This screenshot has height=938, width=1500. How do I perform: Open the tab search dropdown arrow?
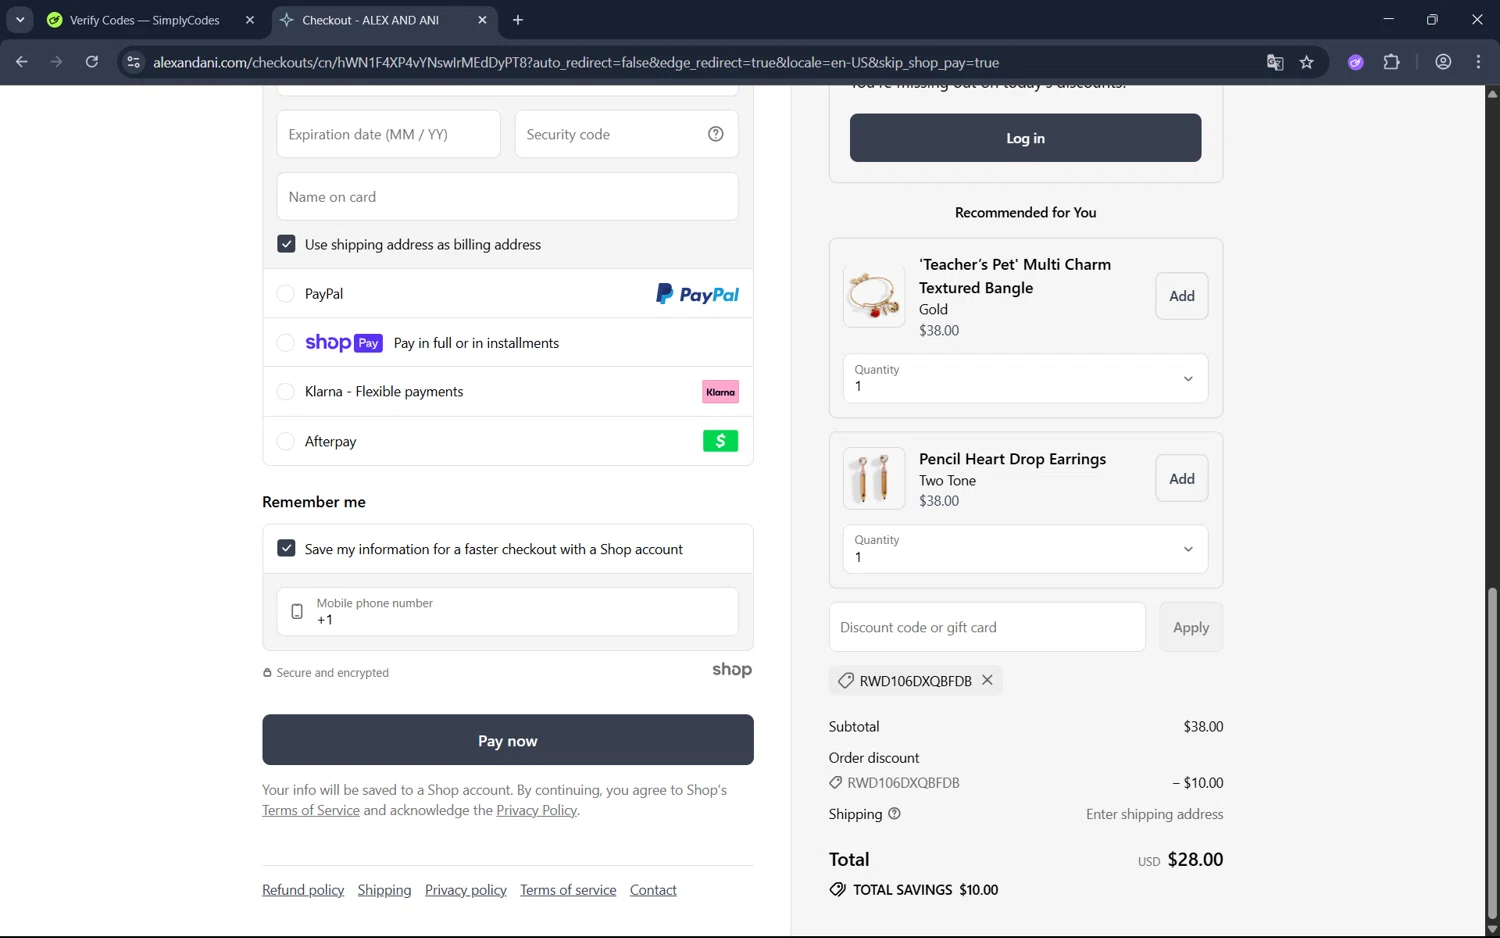pos(20,20)
